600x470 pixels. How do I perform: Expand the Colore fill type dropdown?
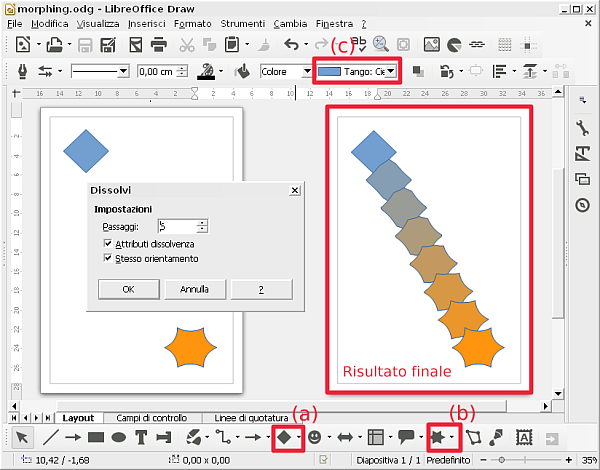[307, 72]
